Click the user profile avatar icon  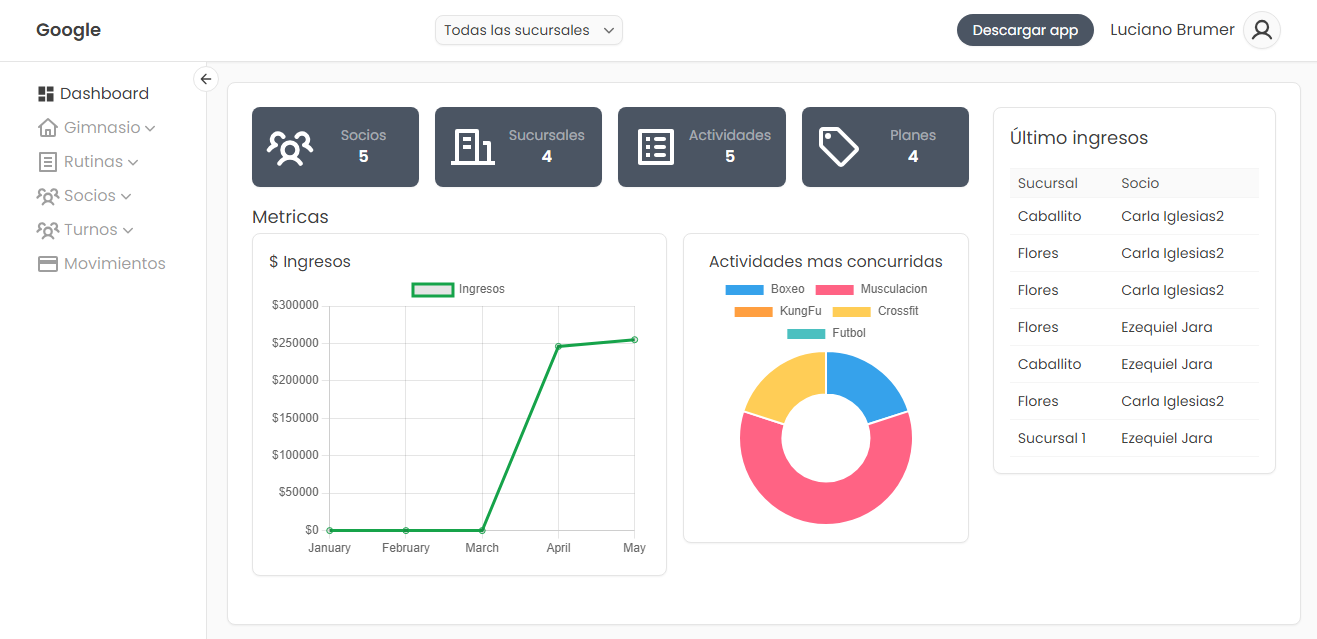pyautogui.click(x=1262, y=30)
